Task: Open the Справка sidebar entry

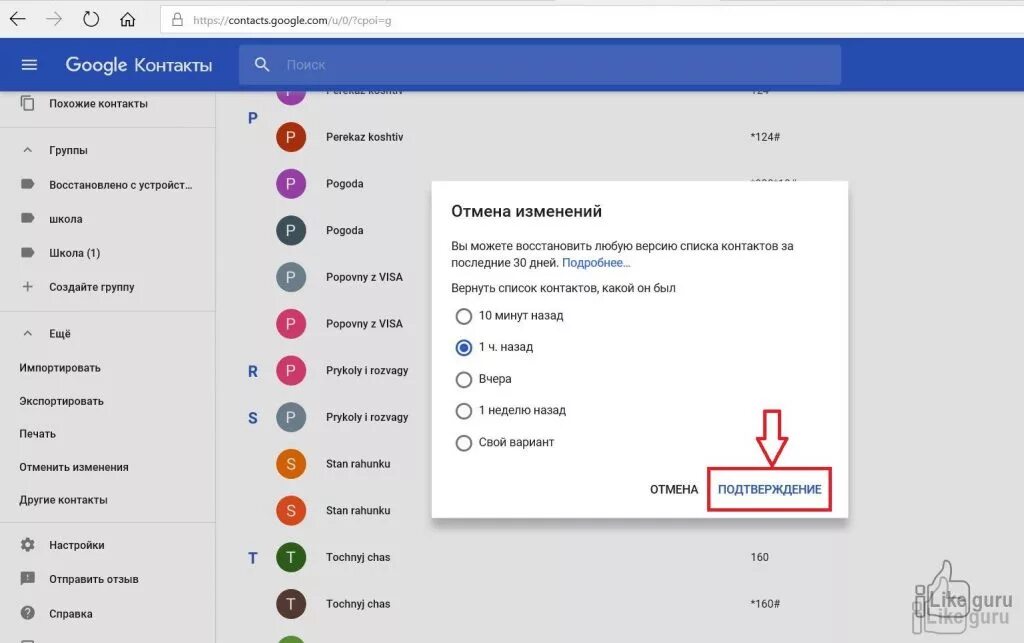Action: coord(71,614)
